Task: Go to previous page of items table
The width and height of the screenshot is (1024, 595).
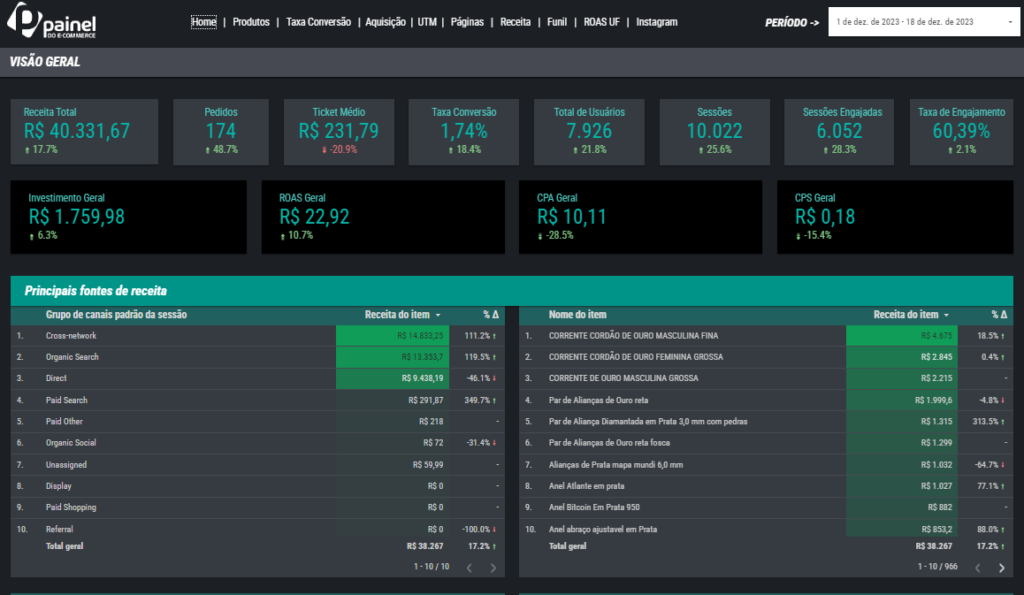Action: [x=975, y=568]
